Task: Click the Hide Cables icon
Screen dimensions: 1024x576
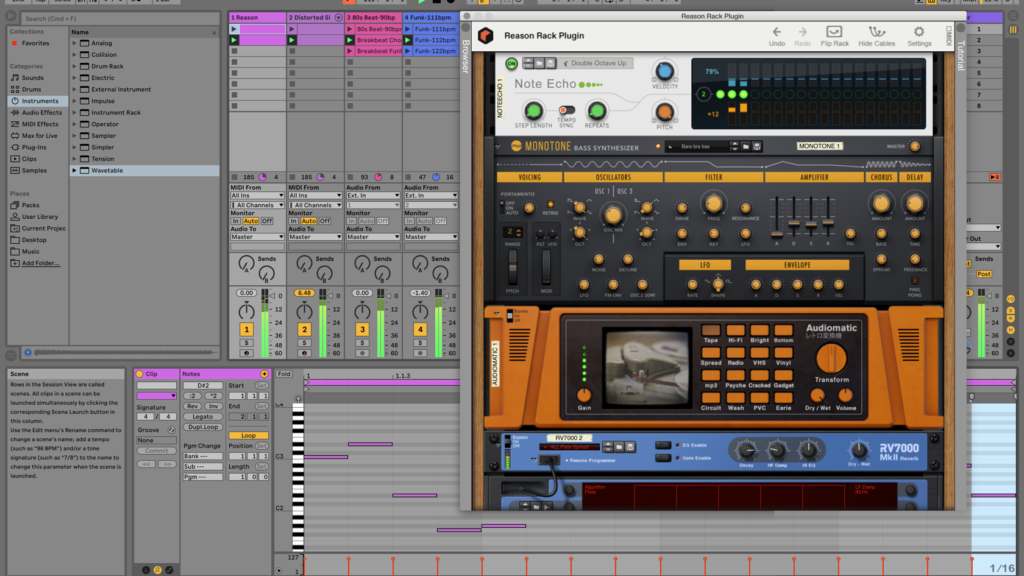Action: tap(876, 31)
